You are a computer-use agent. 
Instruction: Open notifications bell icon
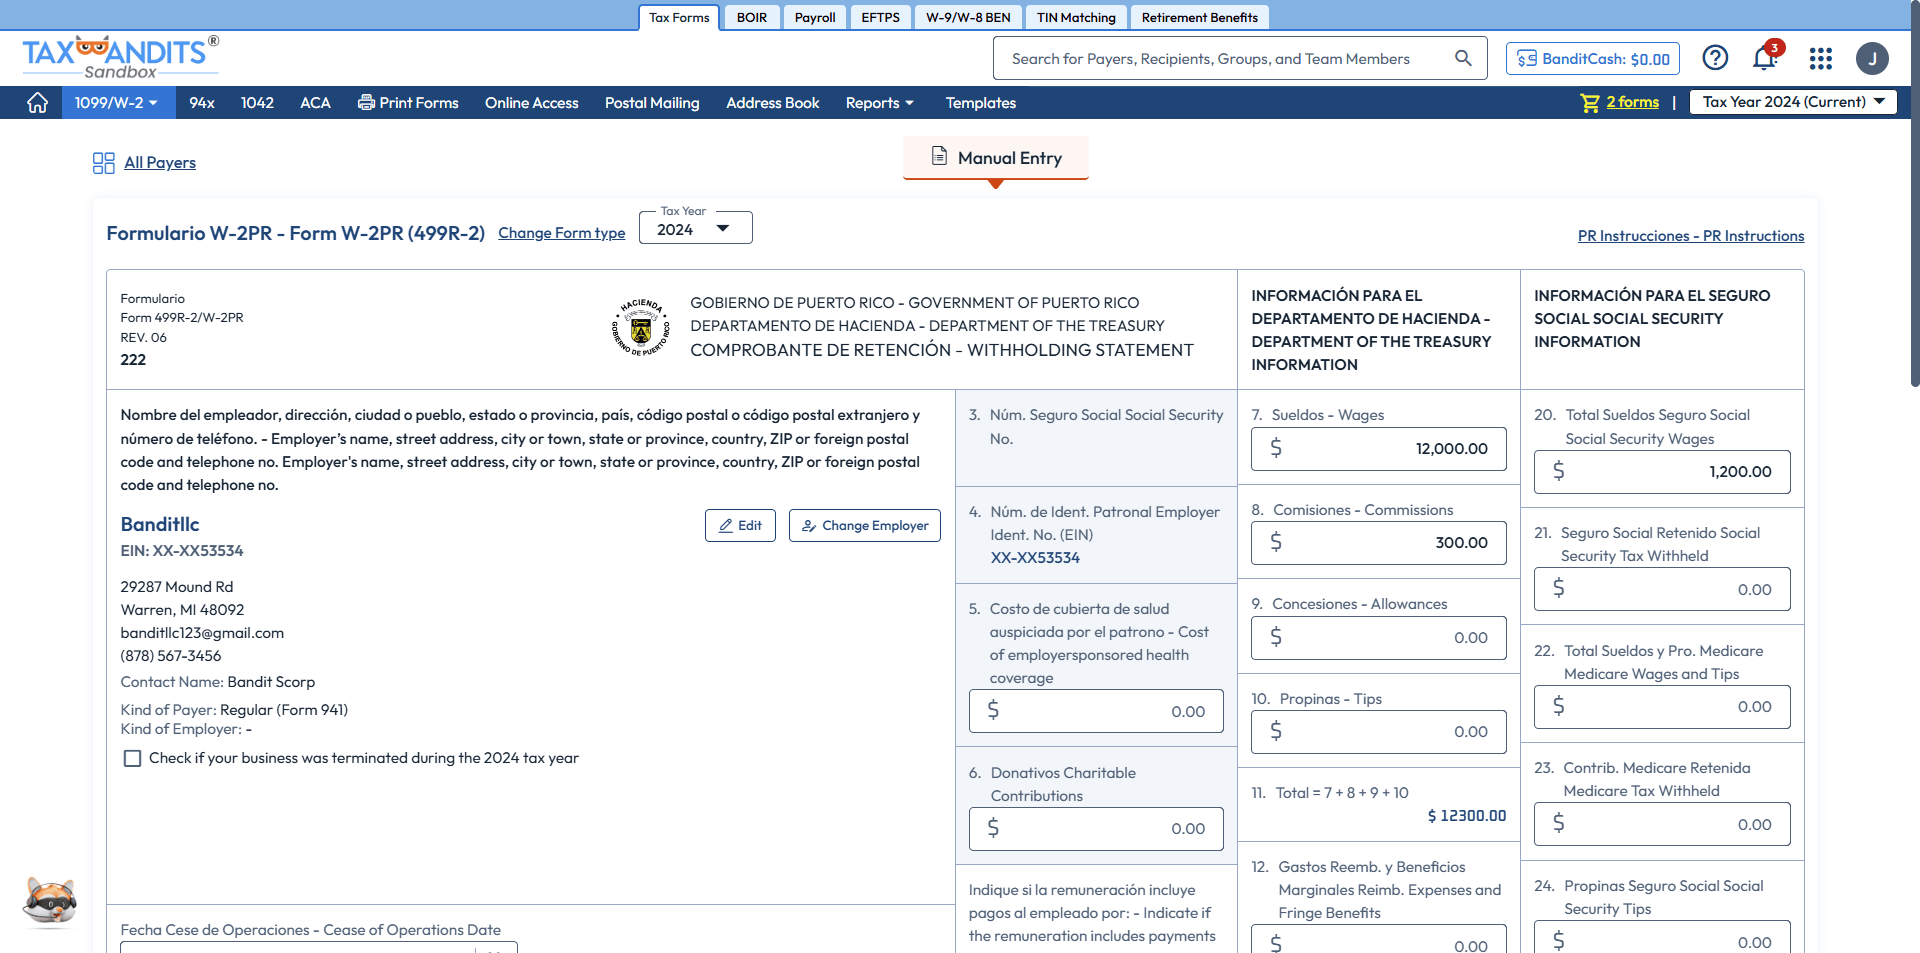click(x=1764, y=59)
